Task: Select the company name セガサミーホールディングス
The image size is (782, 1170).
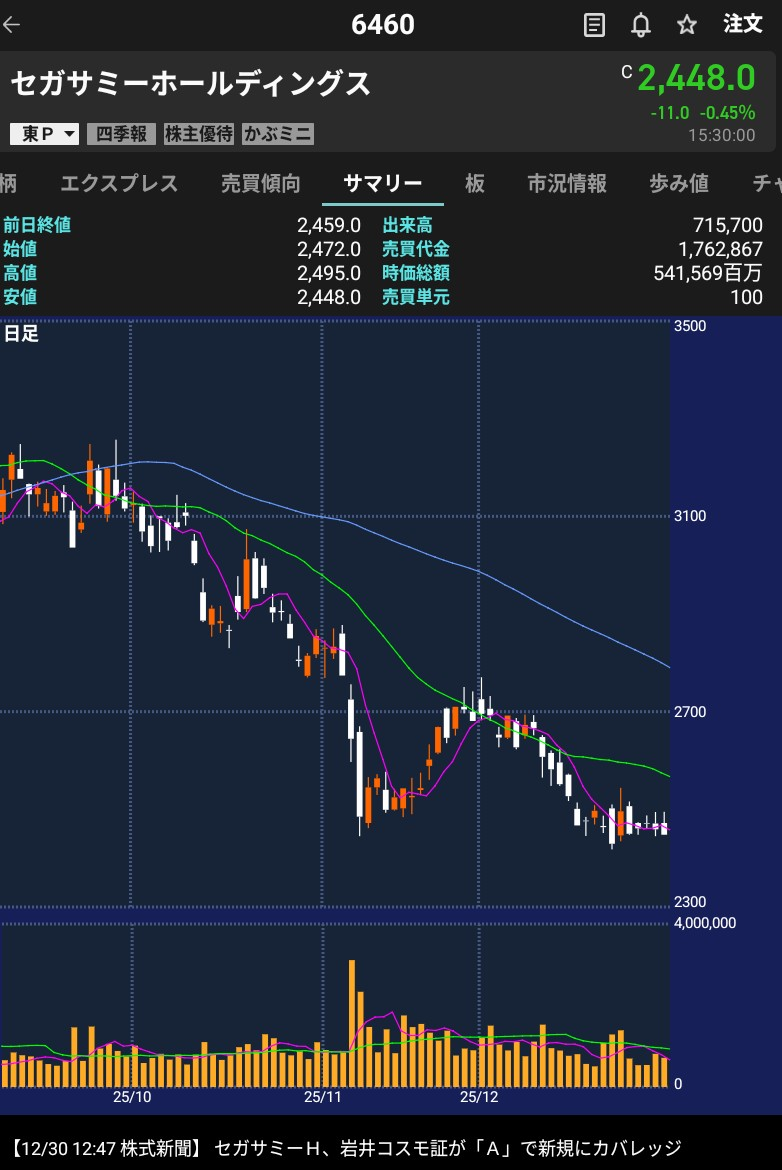Action: pos(190,84)
